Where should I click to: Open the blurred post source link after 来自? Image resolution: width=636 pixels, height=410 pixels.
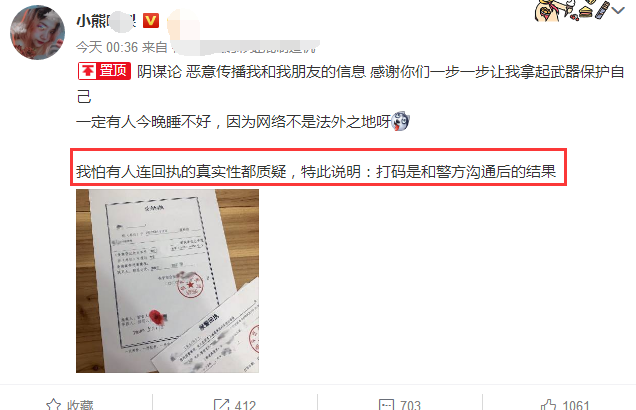coord(245,47)
